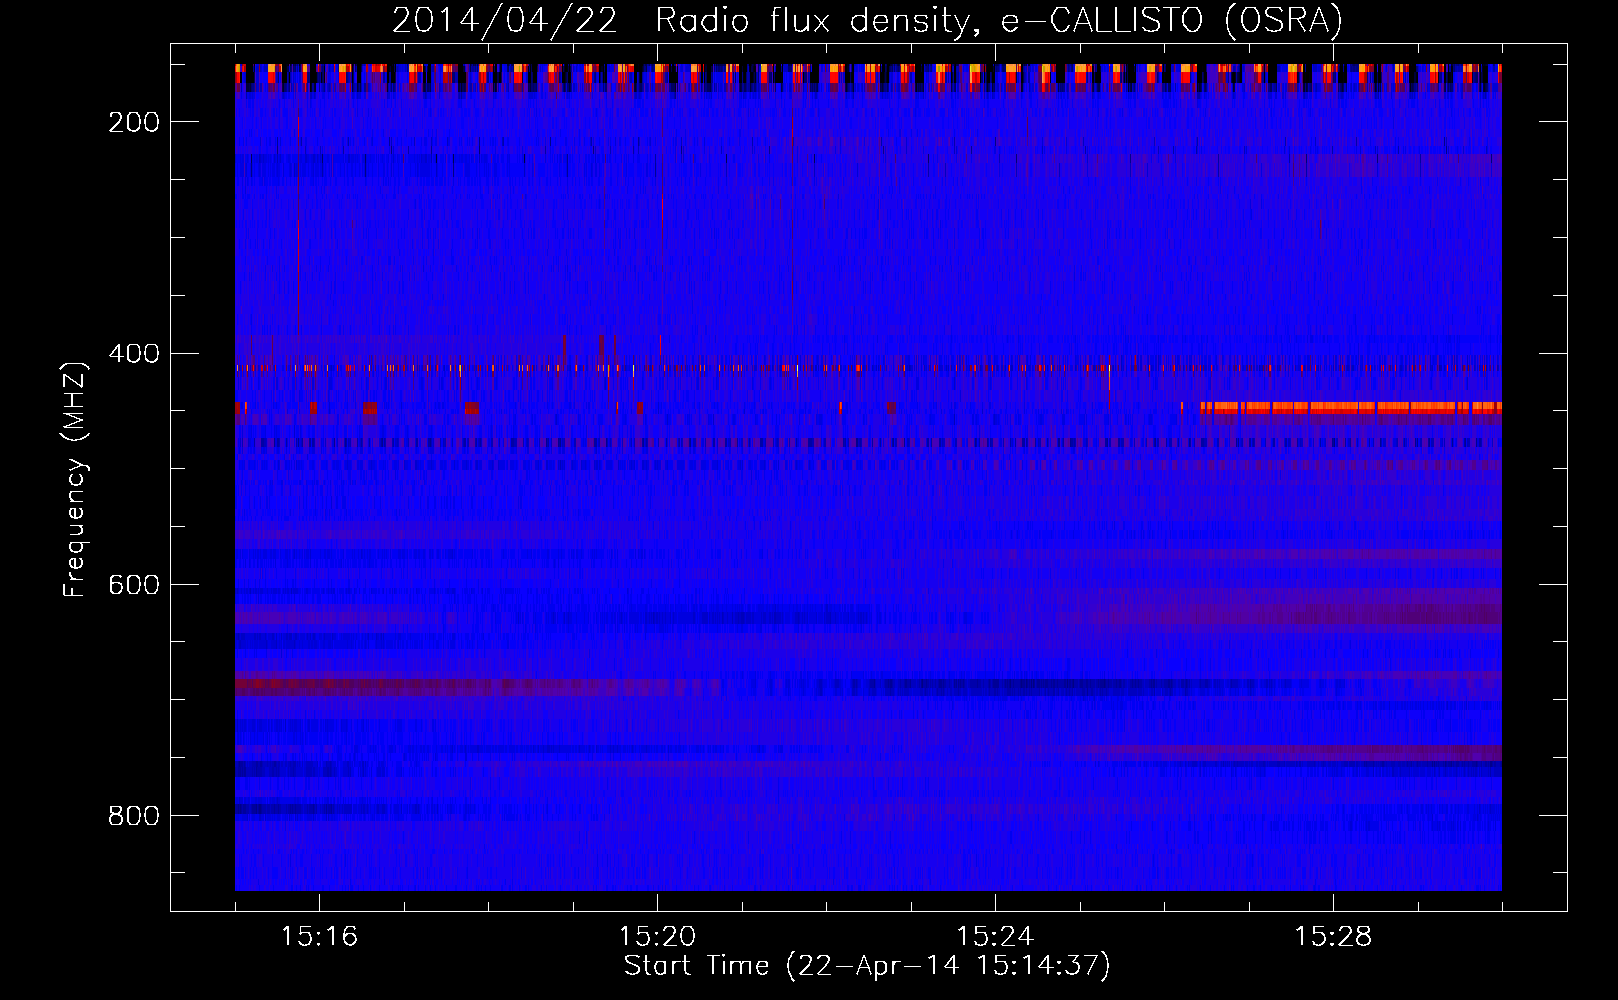Click the '400' frequency tick label

[x=134, y=354]
